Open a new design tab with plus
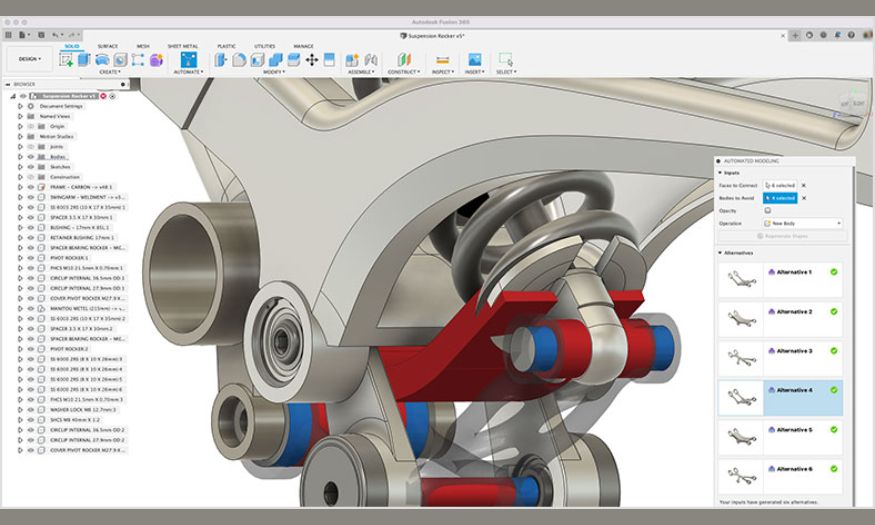This screenshot has width=875, height=525. tap(795, 35)
